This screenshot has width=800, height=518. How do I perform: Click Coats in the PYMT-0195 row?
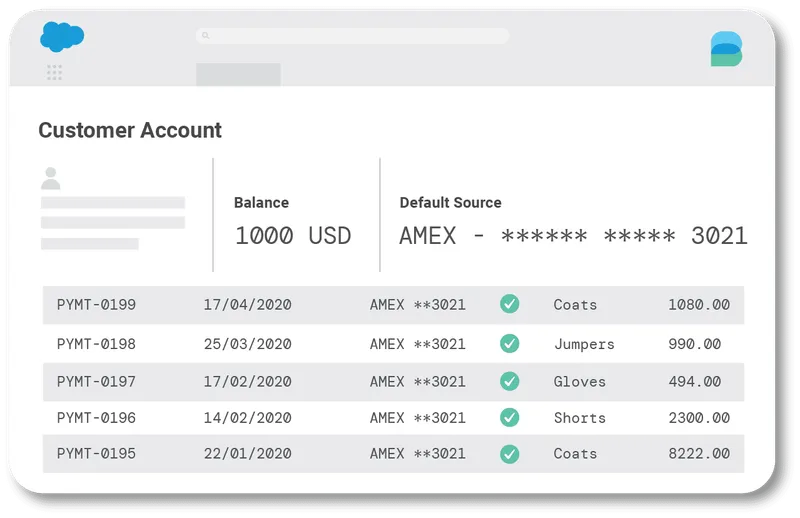click(575, 454)
